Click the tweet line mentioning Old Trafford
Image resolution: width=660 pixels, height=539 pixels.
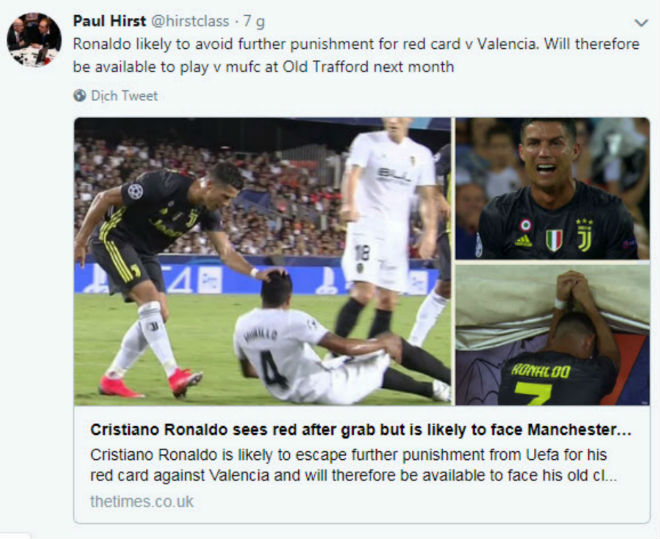pos(263,67)
